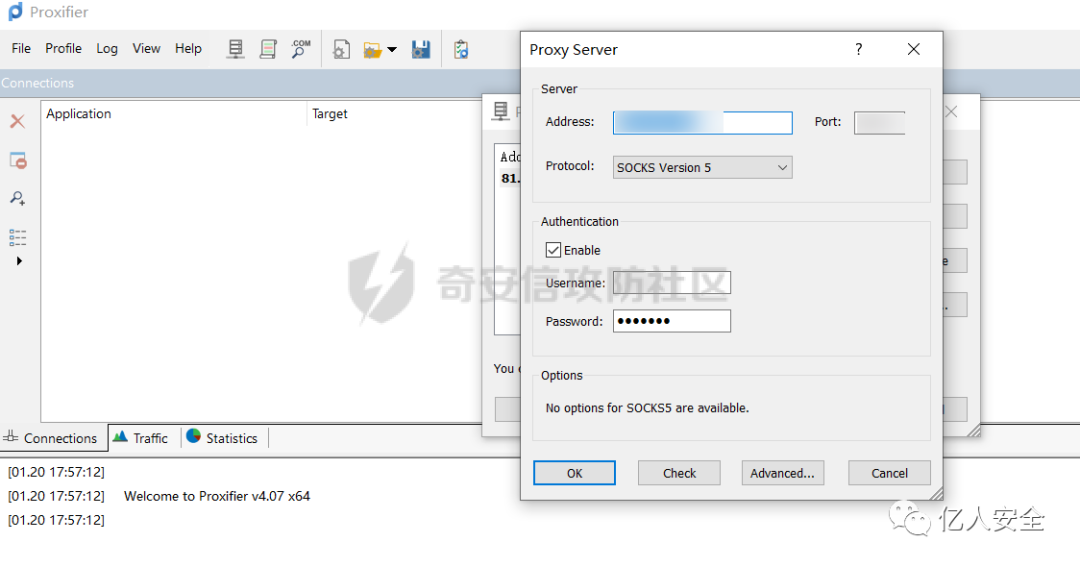Open the File menu
Image resolution: width=1080 pixels, height=567 pixels.
coord(21,48)
